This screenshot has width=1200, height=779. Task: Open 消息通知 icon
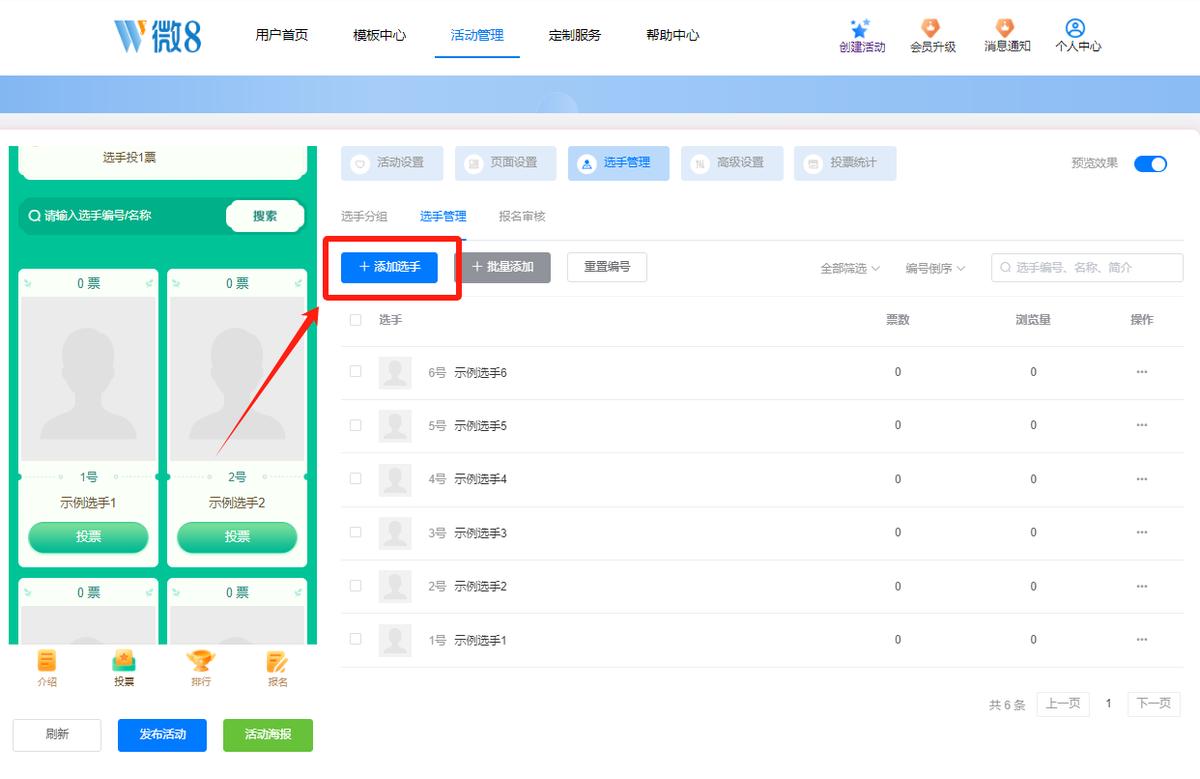(1006, 28)
